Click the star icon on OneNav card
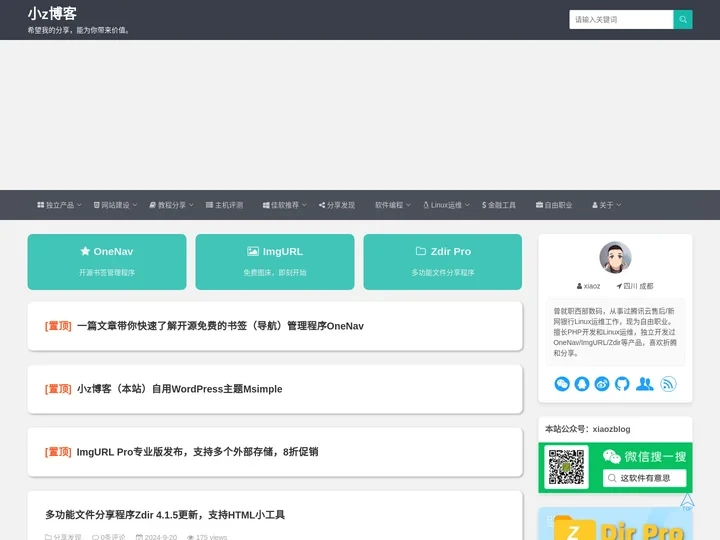This screenshot has width=720, height=540. 85,251
